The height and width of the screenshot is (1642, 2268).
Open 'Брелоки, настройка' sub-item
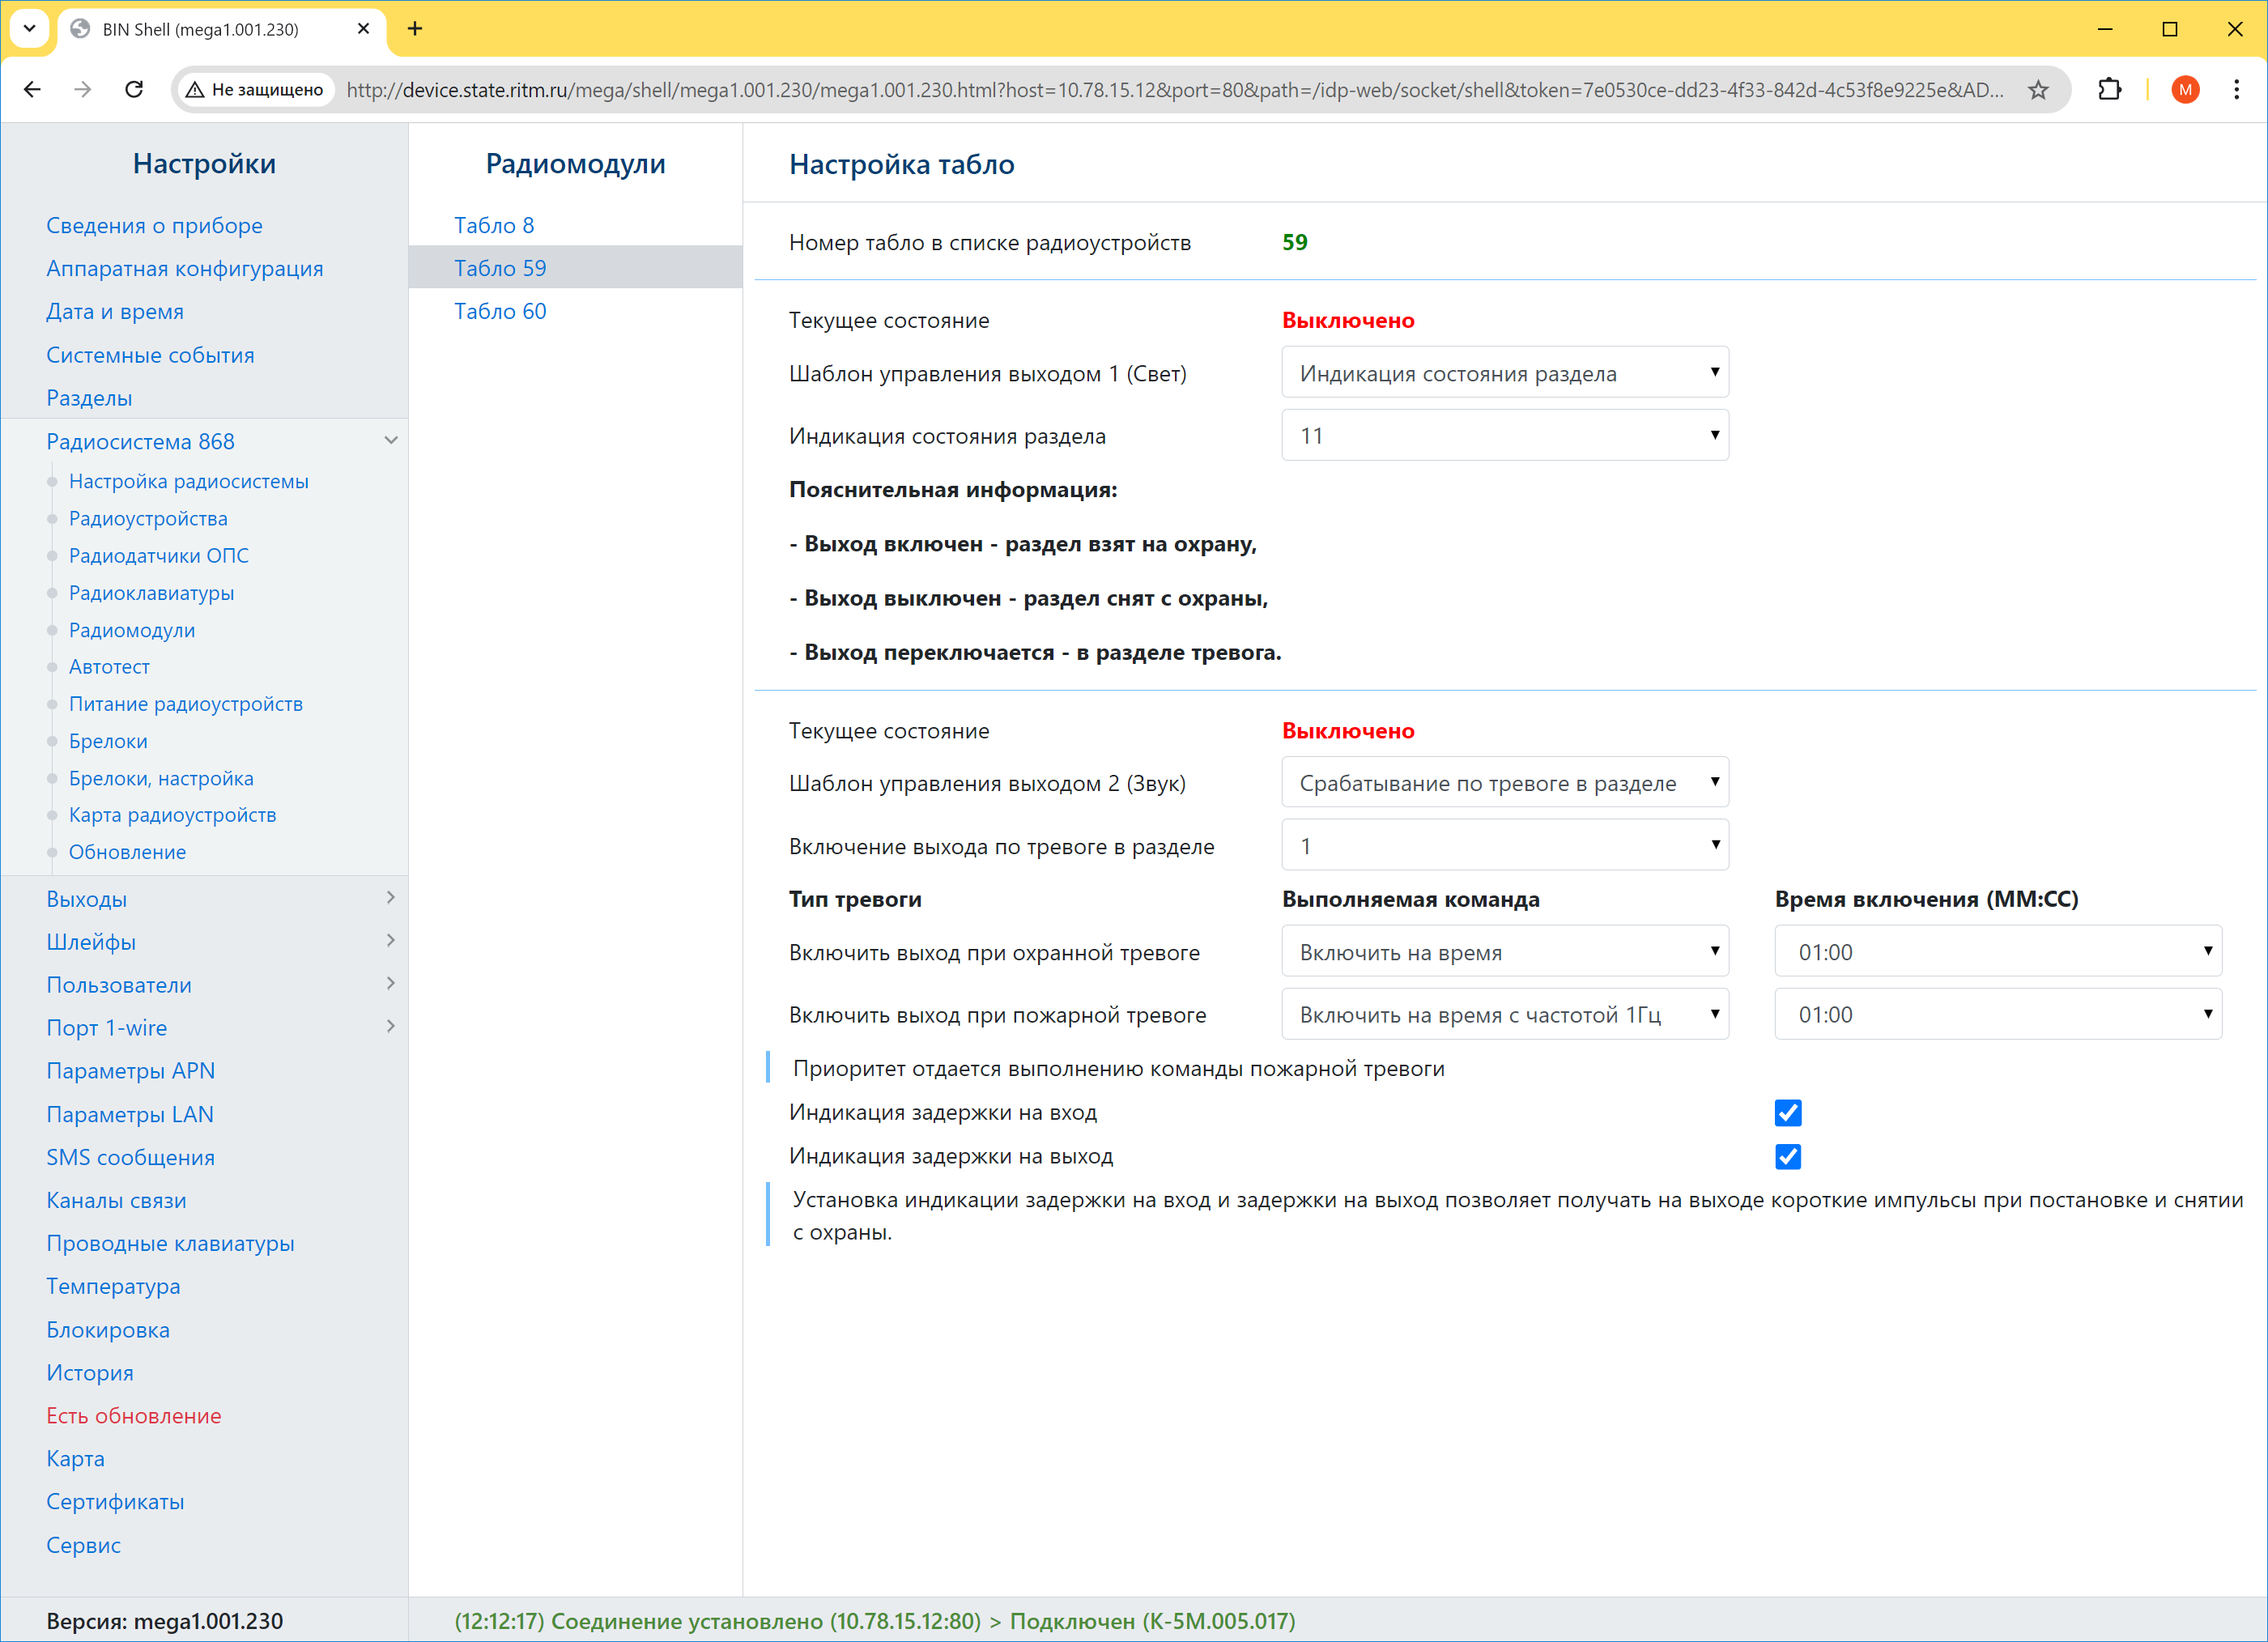(161, 778)
